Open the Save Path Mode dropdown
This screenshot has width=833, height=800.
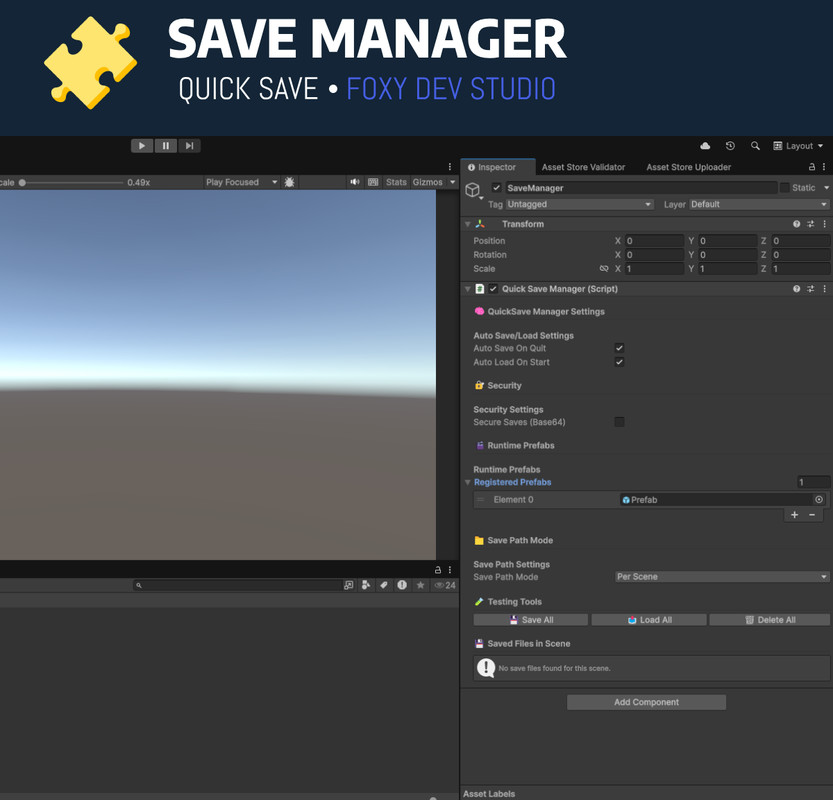click(x=722, y=577)
